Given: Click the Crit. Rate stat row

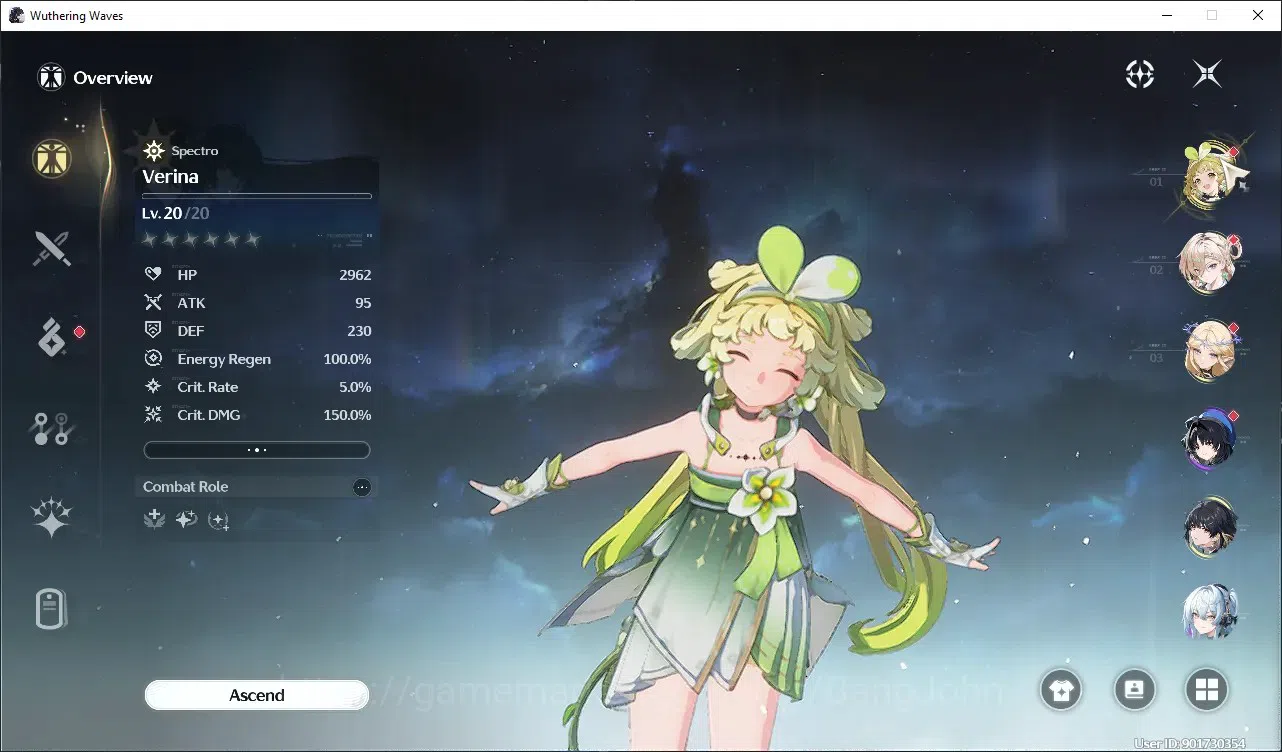Looking at the screenshot, I should click(257, 387).
